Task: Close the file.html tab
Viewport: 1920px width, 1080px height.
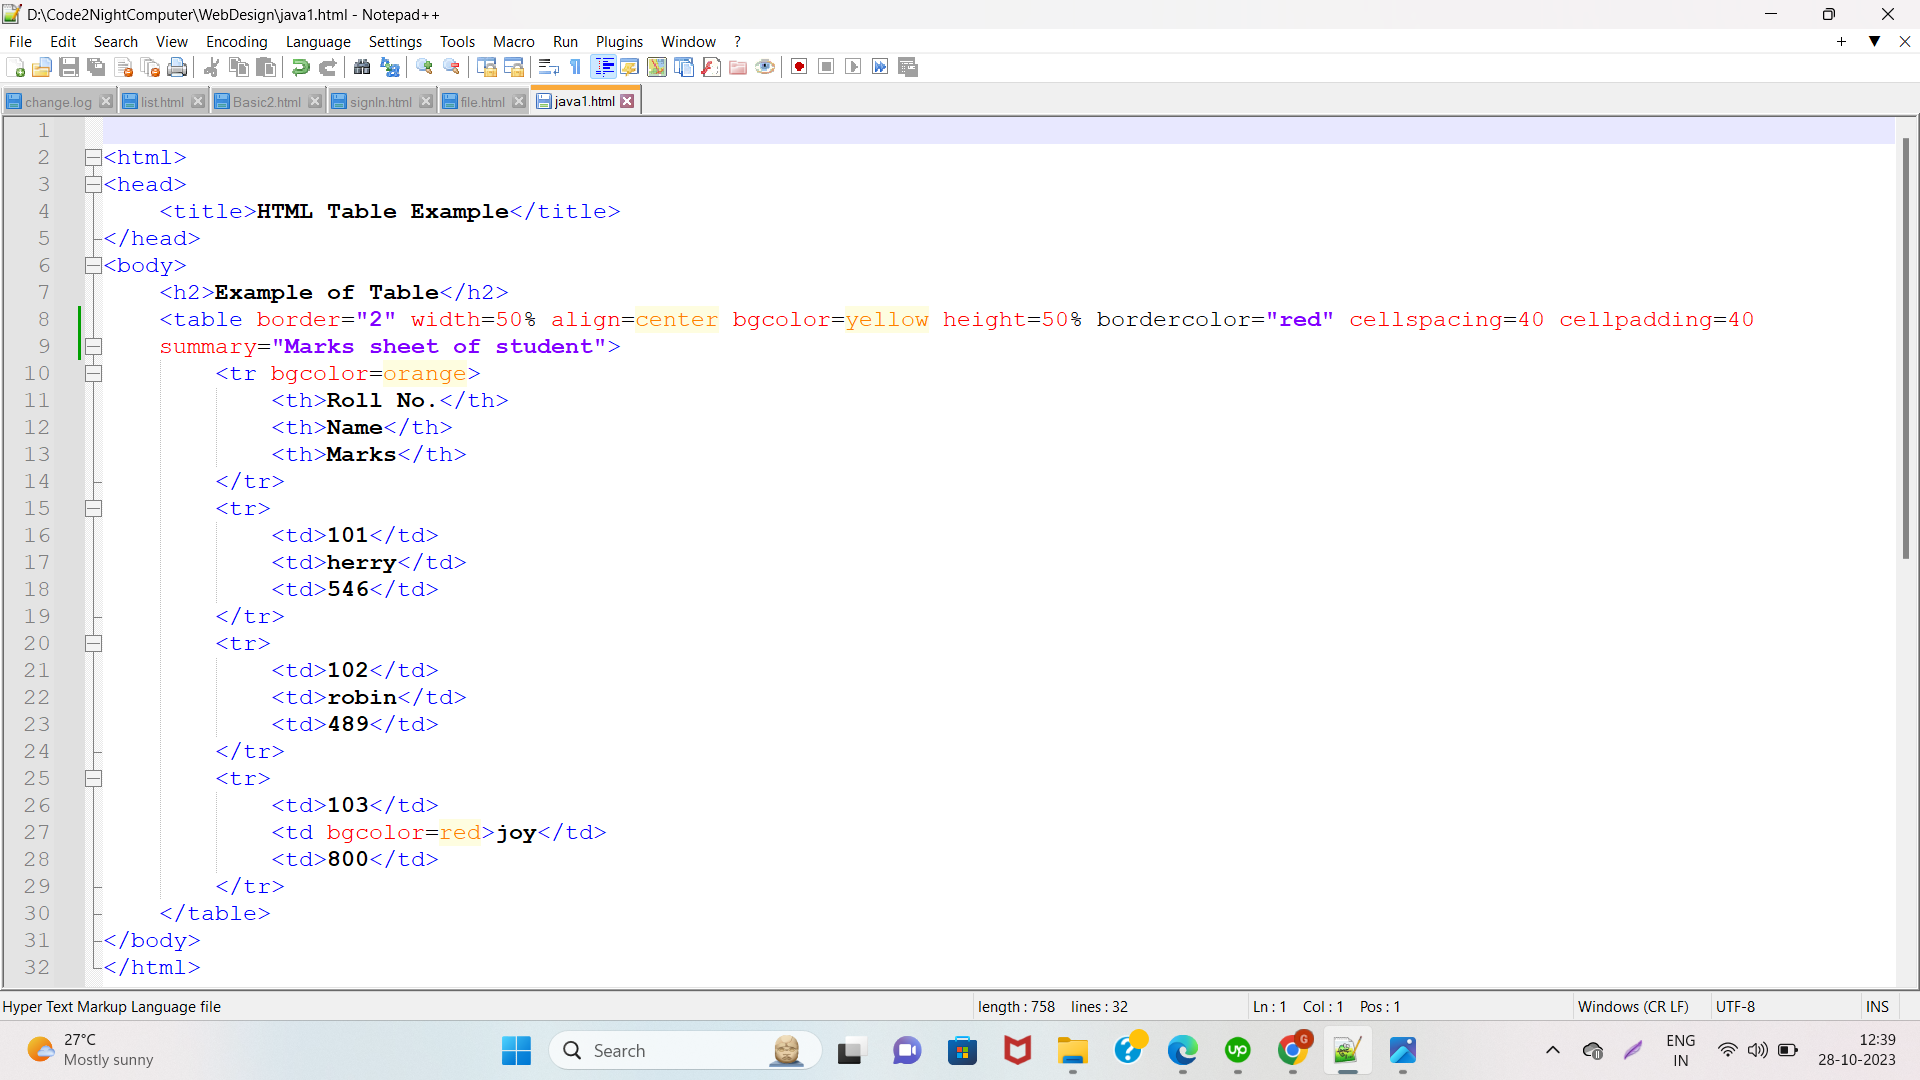Action: [518, 102]
